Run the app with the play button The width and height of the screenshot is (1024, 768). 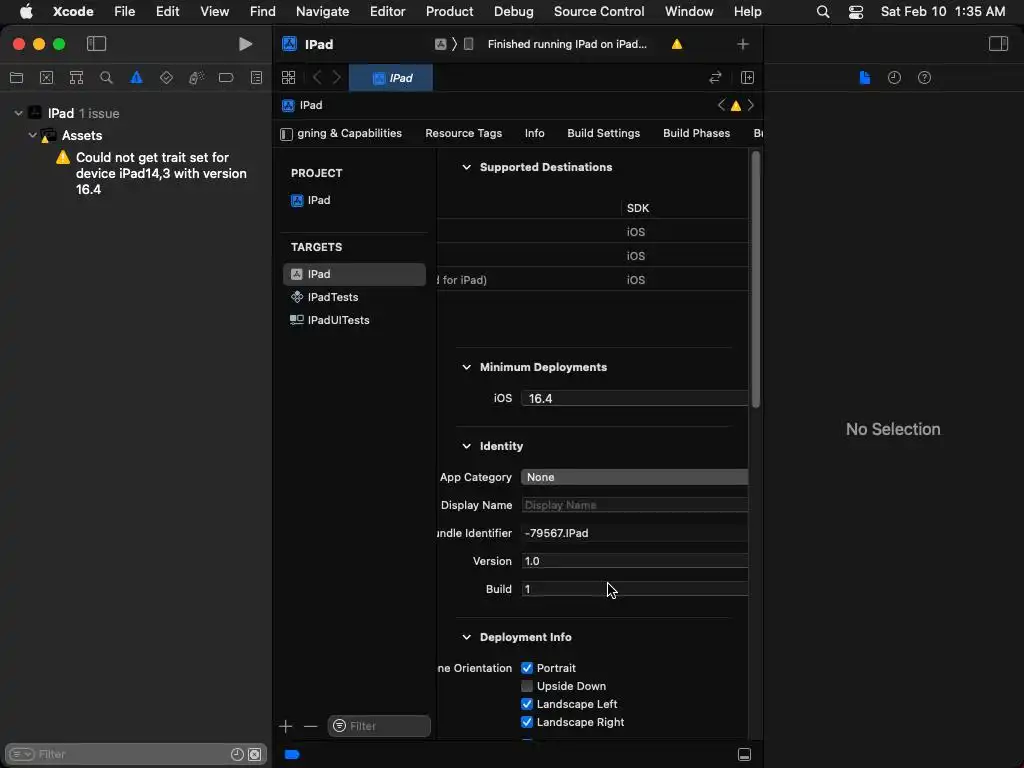(245, 44)
